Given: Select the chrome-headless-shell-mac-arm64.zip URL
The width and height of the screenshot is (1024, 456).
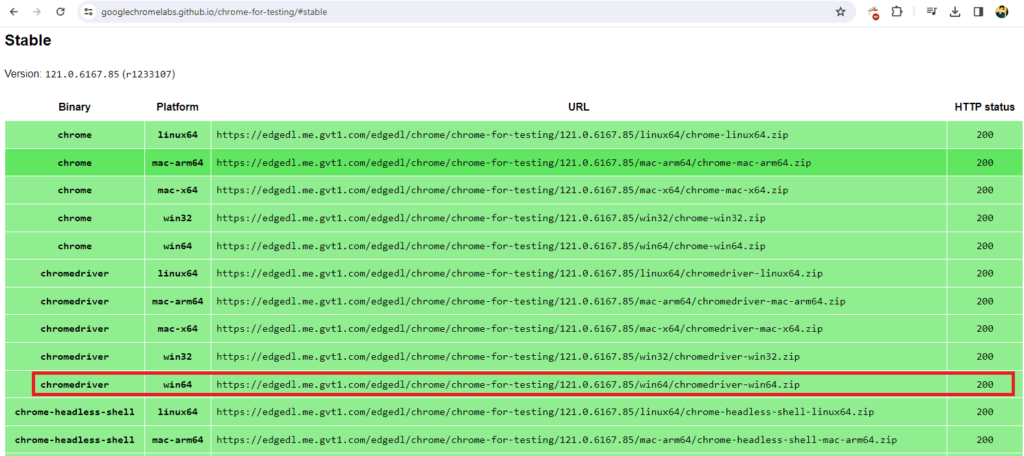Looking at the screenshot, I should pyautogui.click(x=556, y=440).
